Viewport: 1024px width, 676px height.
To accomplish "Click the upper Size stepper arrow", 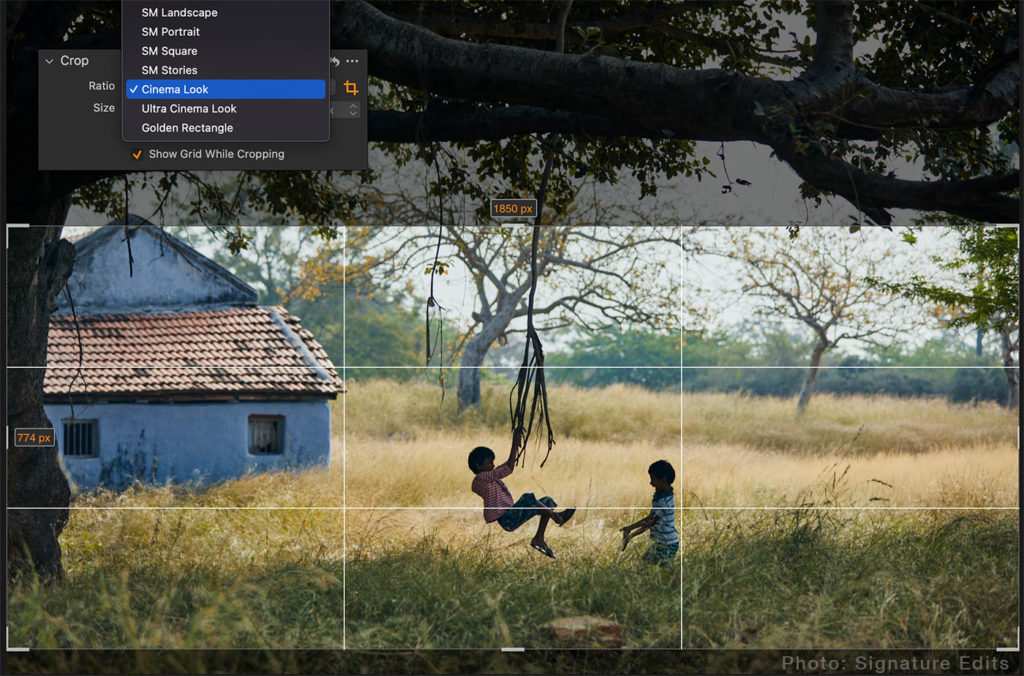I will 354,107.
